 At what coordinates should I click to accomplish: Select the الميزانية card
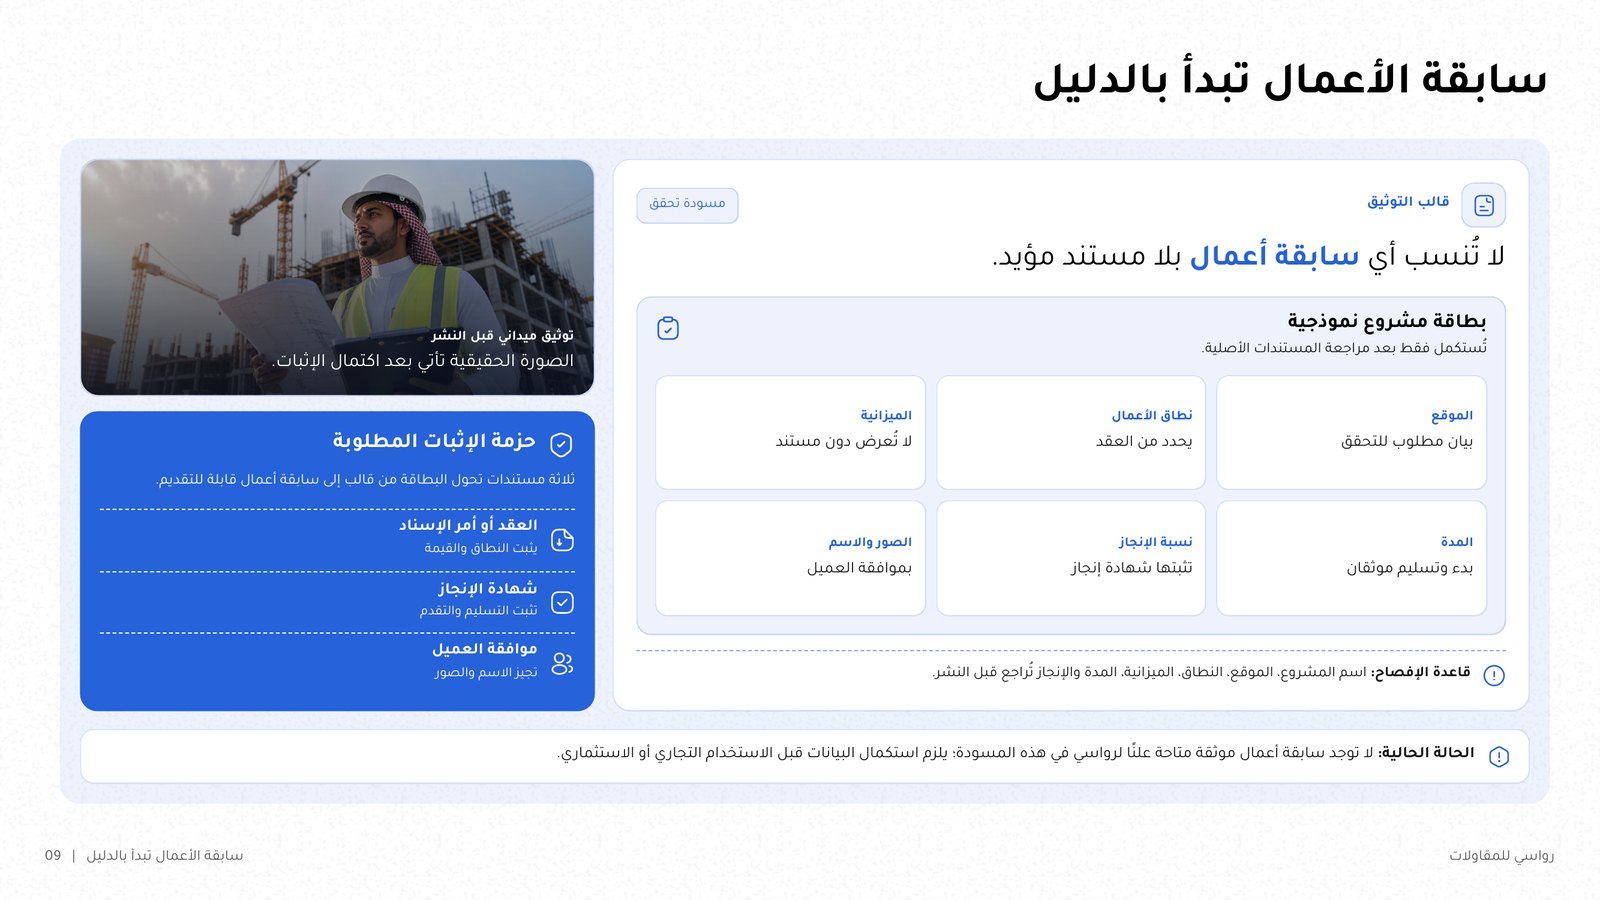[790, 432]
